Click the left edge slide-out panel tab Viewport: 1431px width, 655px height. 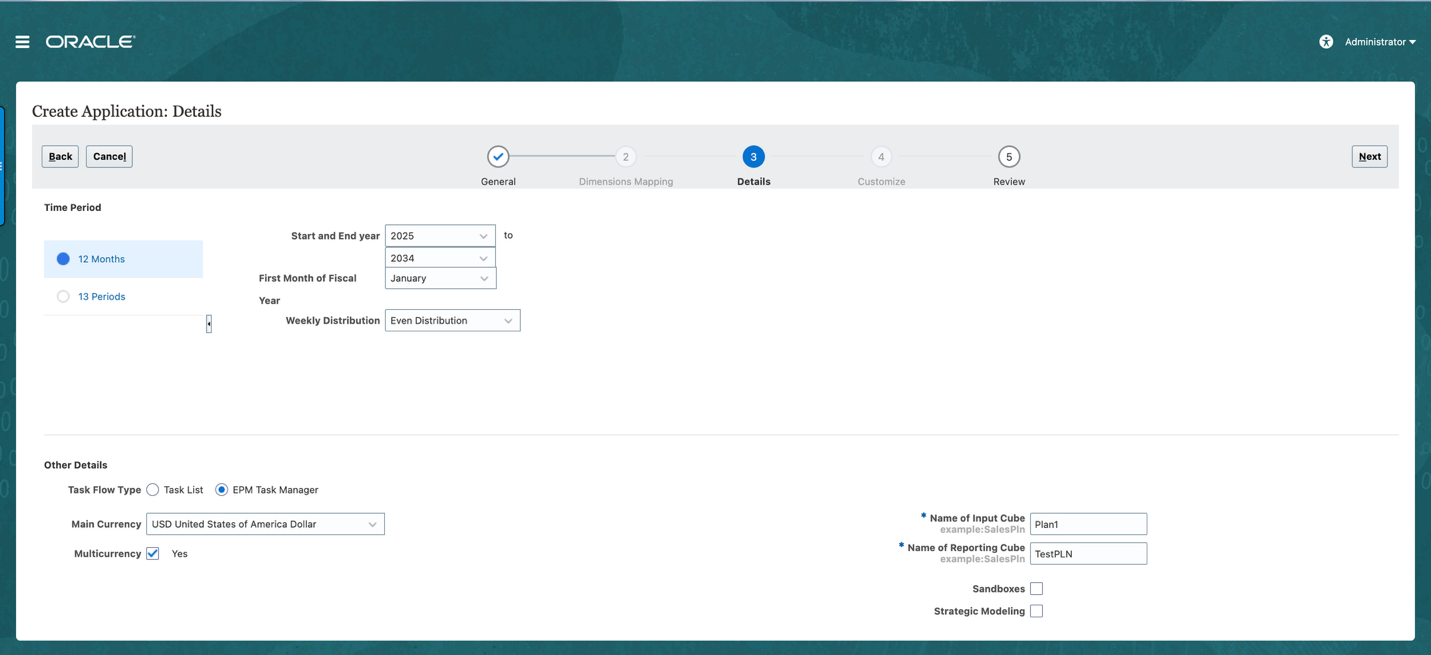pos(3,166)
